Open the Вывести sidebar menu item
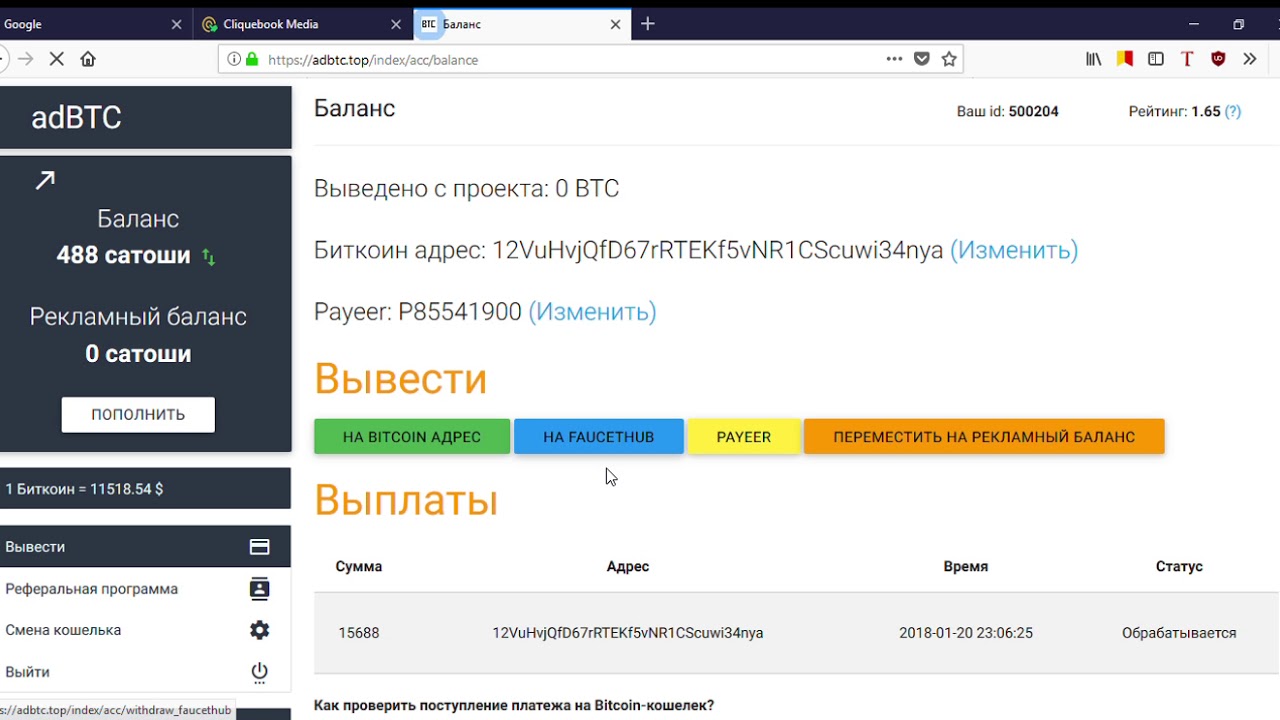Viewport: 1280px width, 720px height. pos(145,547)
